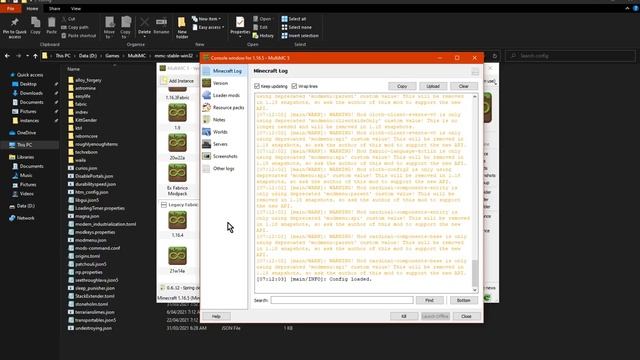Upload the Minecraft log
Screen dimensions: 640x360
433,86
